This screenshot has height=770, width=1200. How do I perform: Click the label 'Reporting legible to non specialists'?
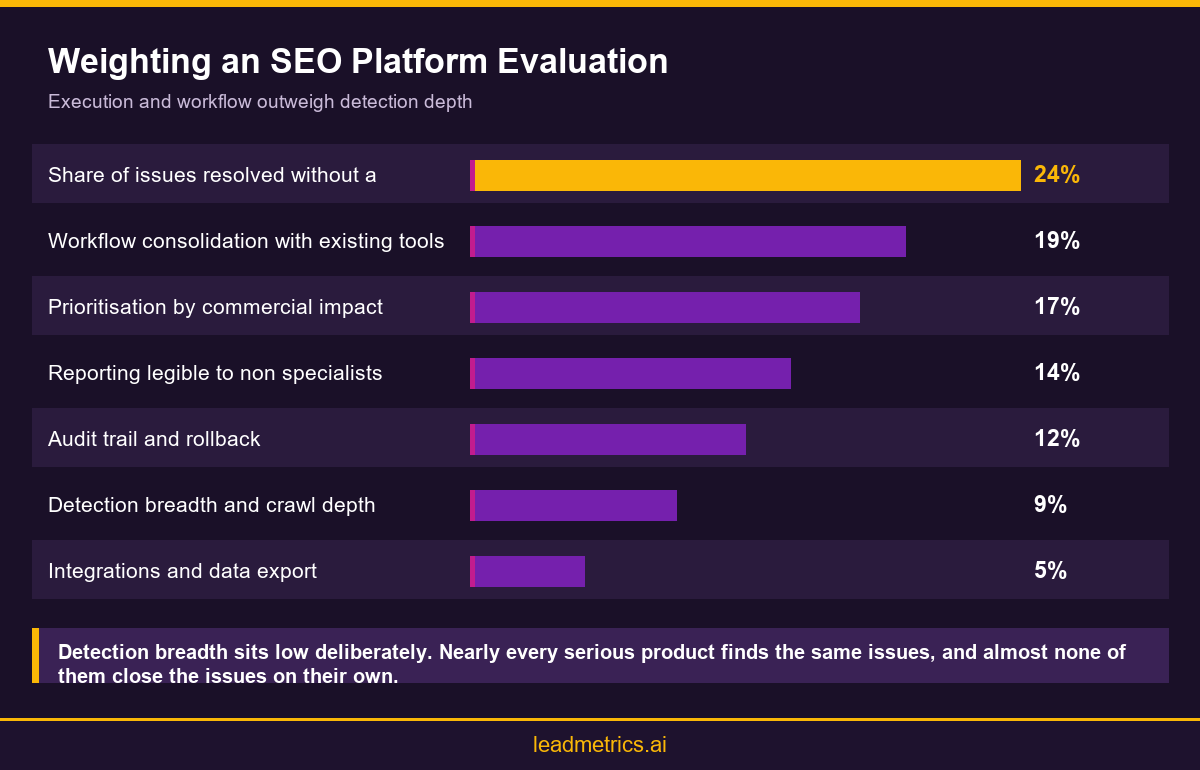tap(215, 373)
